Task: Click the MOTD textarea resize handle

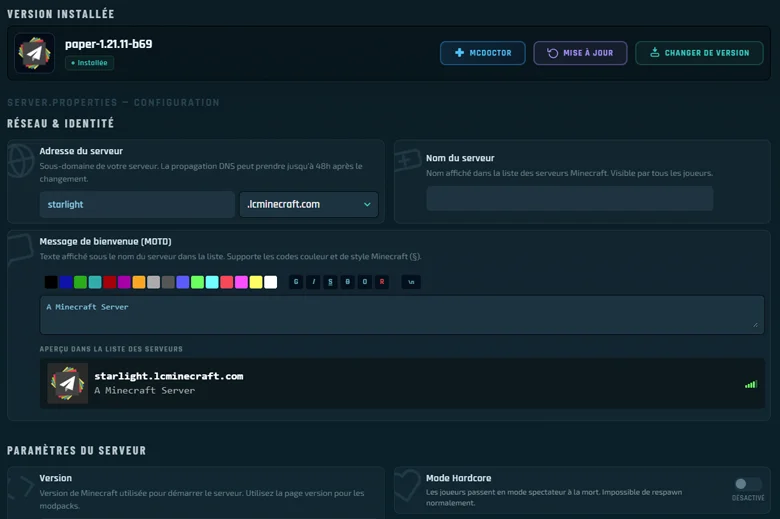Action: tap(756, 325)
